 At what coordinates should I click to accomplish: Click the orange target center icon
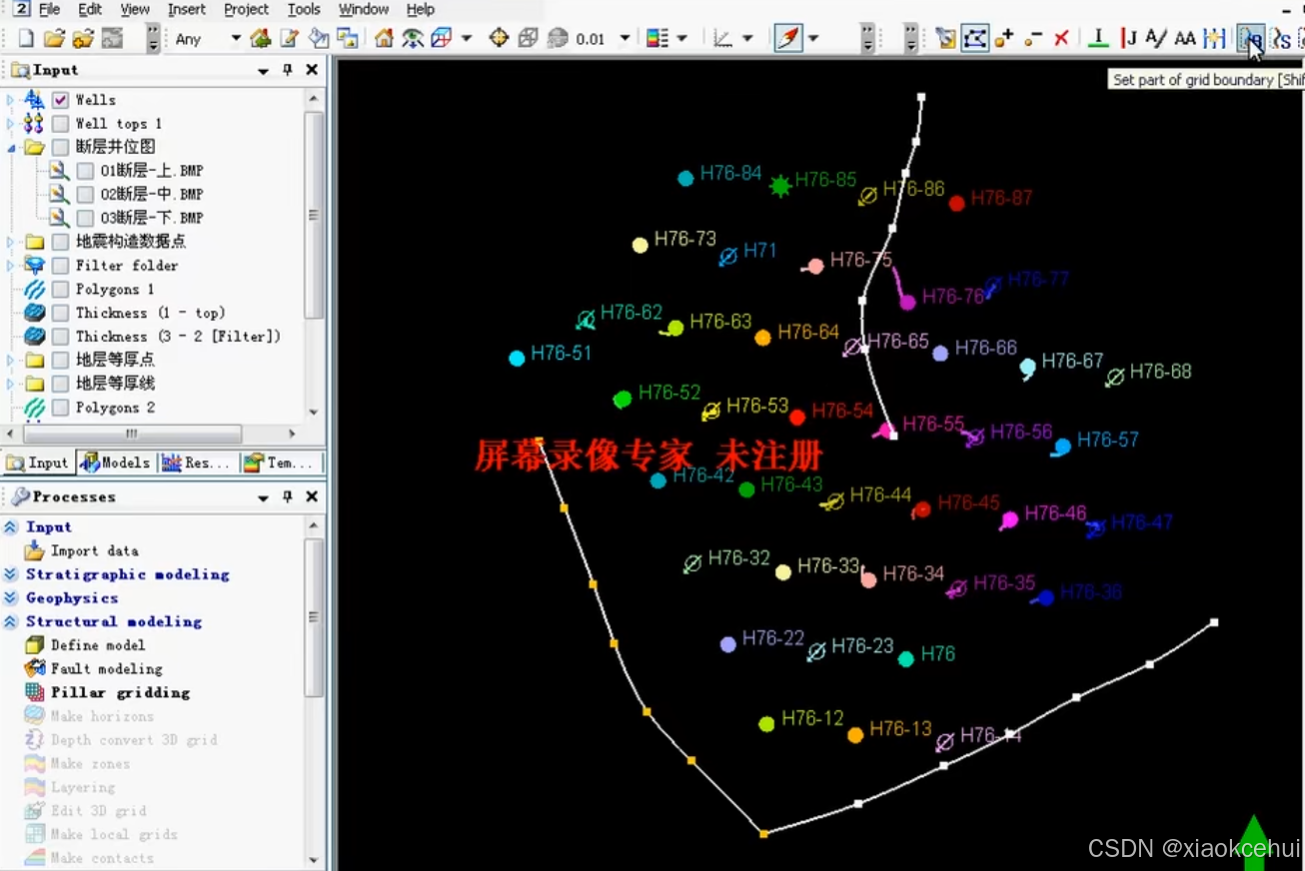coord(498,39)
